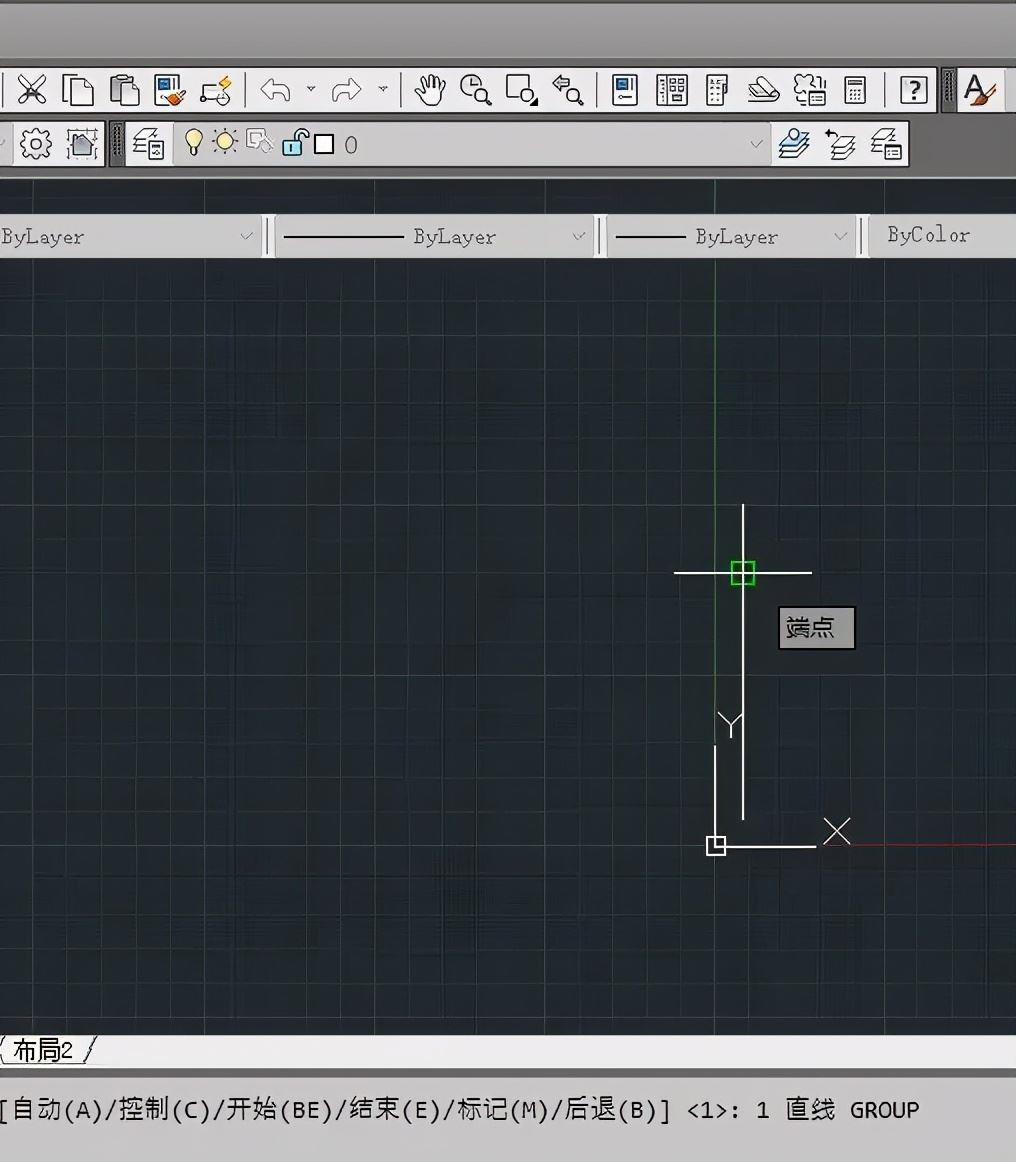
Task: Open the Undo history dropdown arrow
Action: [311, 89]
